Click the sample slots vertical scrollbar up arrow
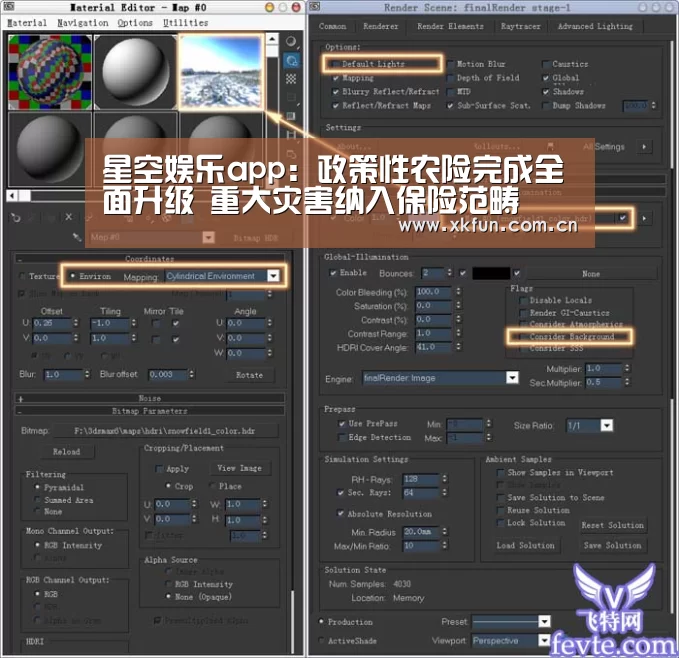The image size is (679, 658). [272, 39]
